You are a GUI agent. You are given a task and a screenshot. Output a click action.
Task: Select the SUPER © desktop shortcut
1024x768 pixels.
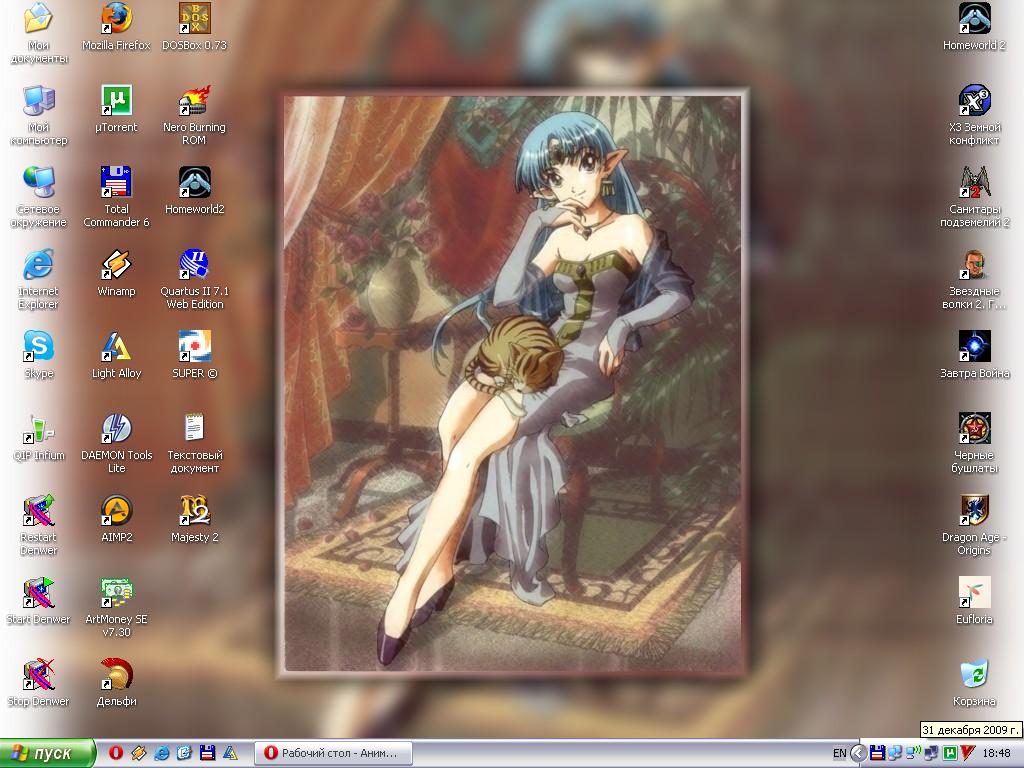tap(195, 355)
